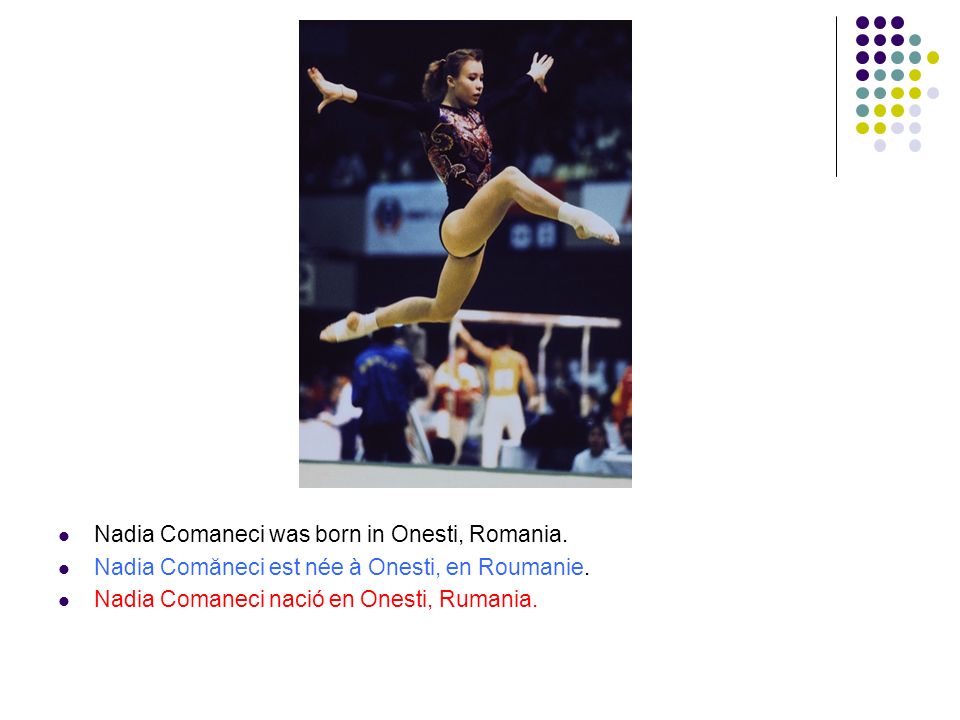Viewport: 960px width, 720px height.
Task: Click the red Spanish sentence
Action: point(315,599)
